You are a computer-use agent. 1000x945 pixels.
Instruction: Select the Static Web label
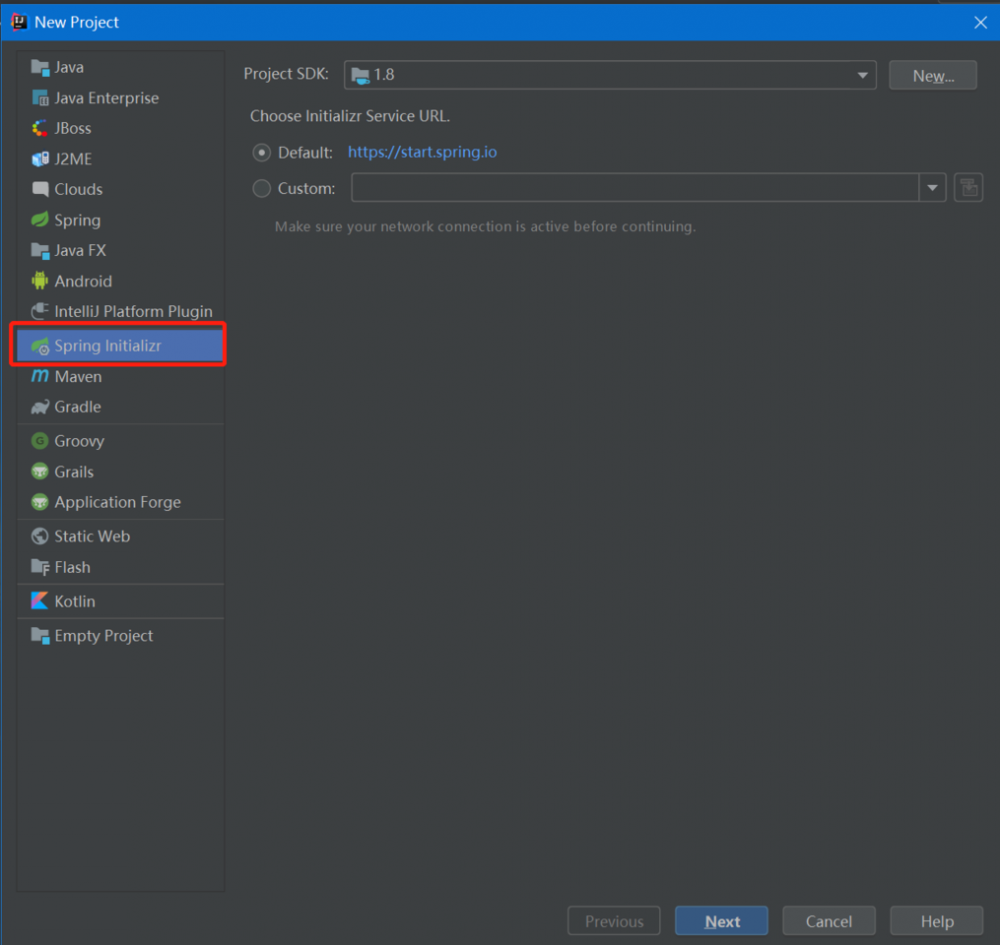[92, 536]
